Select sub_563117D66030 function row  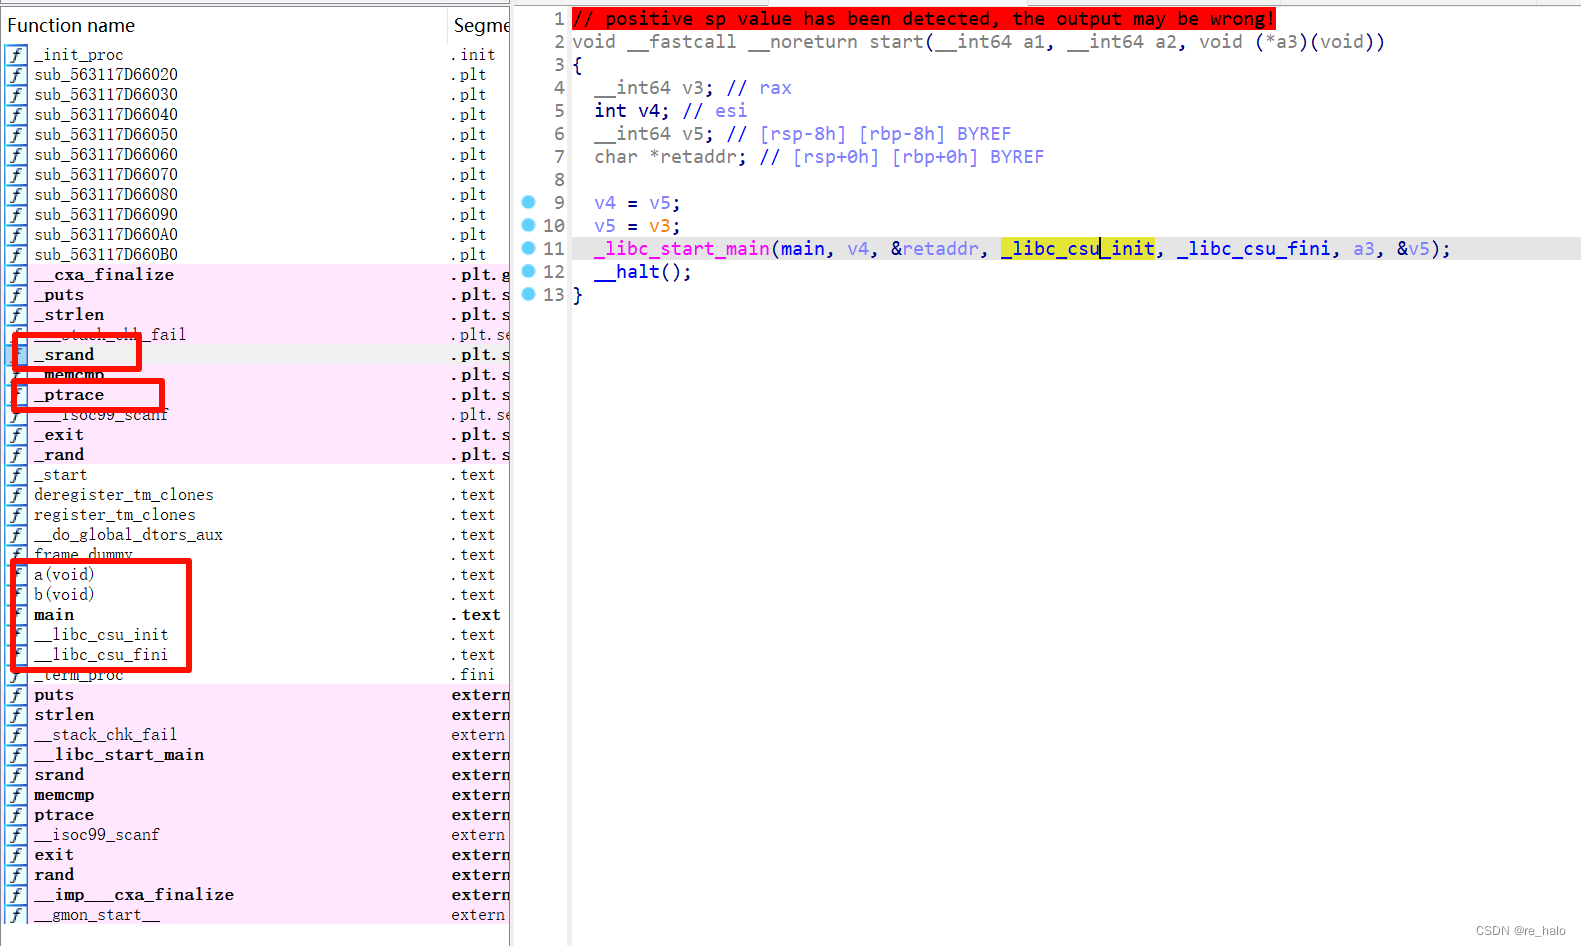pyautogui.click(x=255, y=95)
